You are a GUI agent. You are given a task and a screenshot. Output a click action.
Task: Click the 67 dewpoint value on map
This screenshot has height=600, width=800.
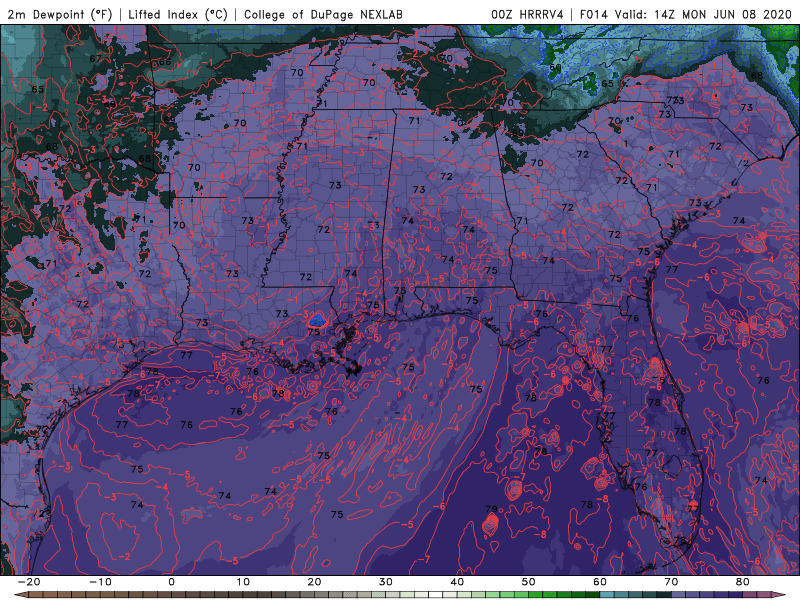[x=95, y=59]
